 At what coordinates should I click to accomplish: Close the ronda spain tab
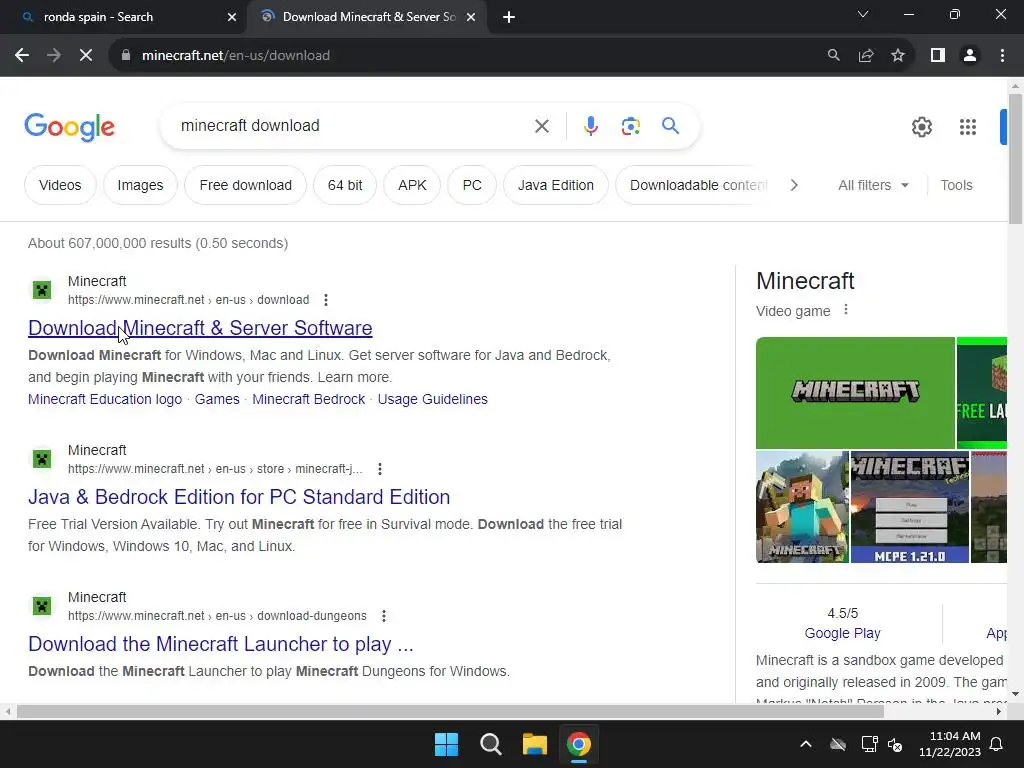click(x=232, y=17)
